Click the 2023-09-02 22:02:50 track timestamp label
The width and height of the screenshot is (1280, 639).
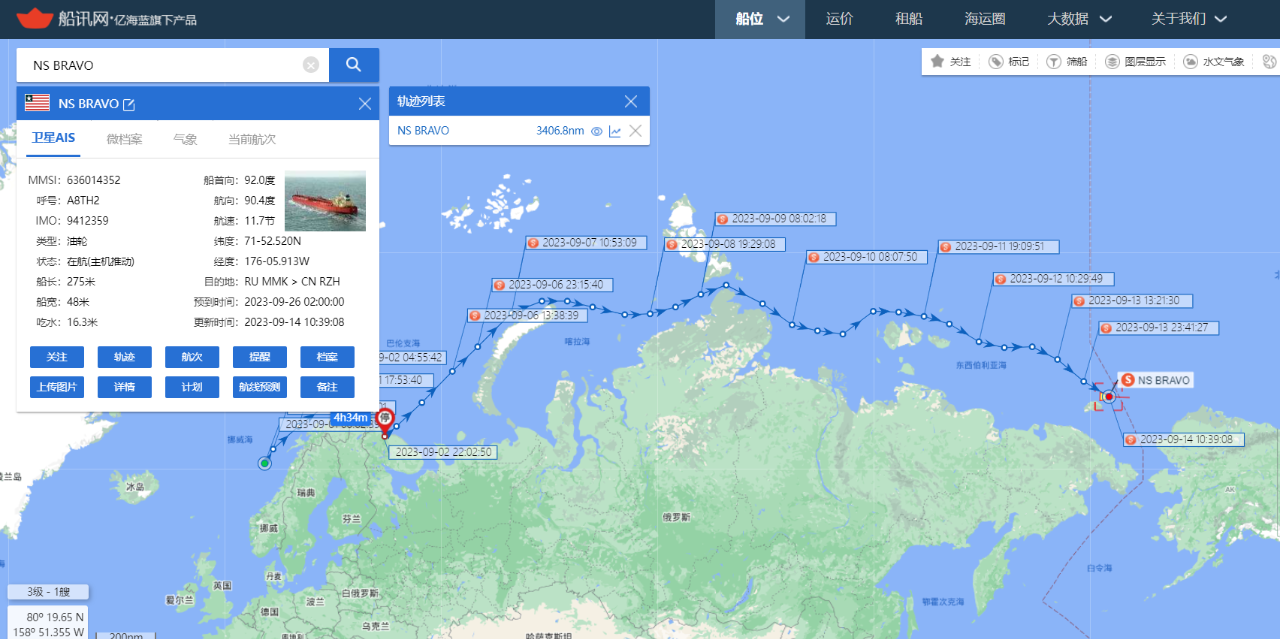[443, 452]
